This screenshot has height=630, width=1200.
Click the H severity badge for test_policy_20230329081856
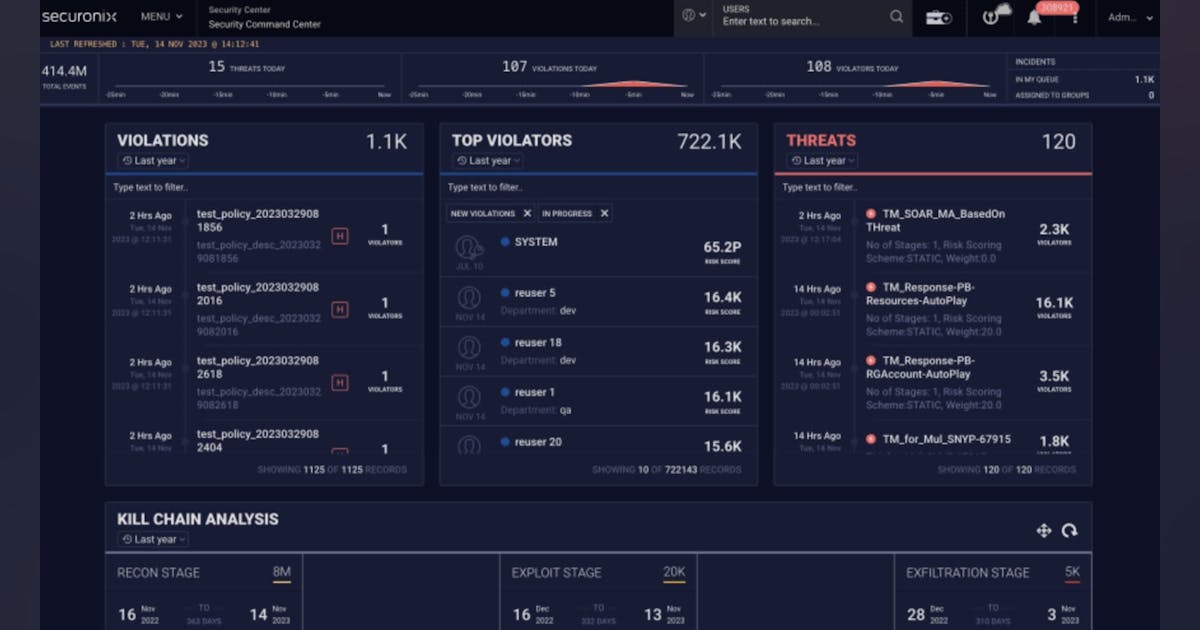[x=340, y=236]
